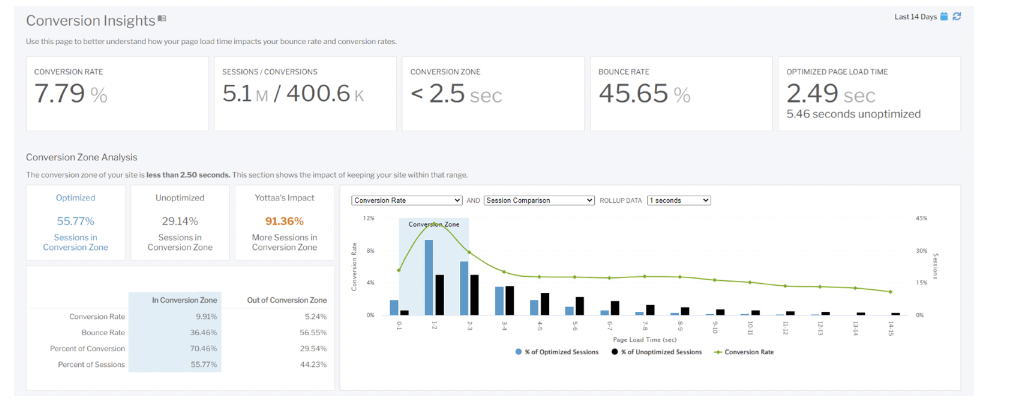Screen dimensions: 1012x418
Task: Click the Sessions / Conversions card
Action: pos(305,94)
